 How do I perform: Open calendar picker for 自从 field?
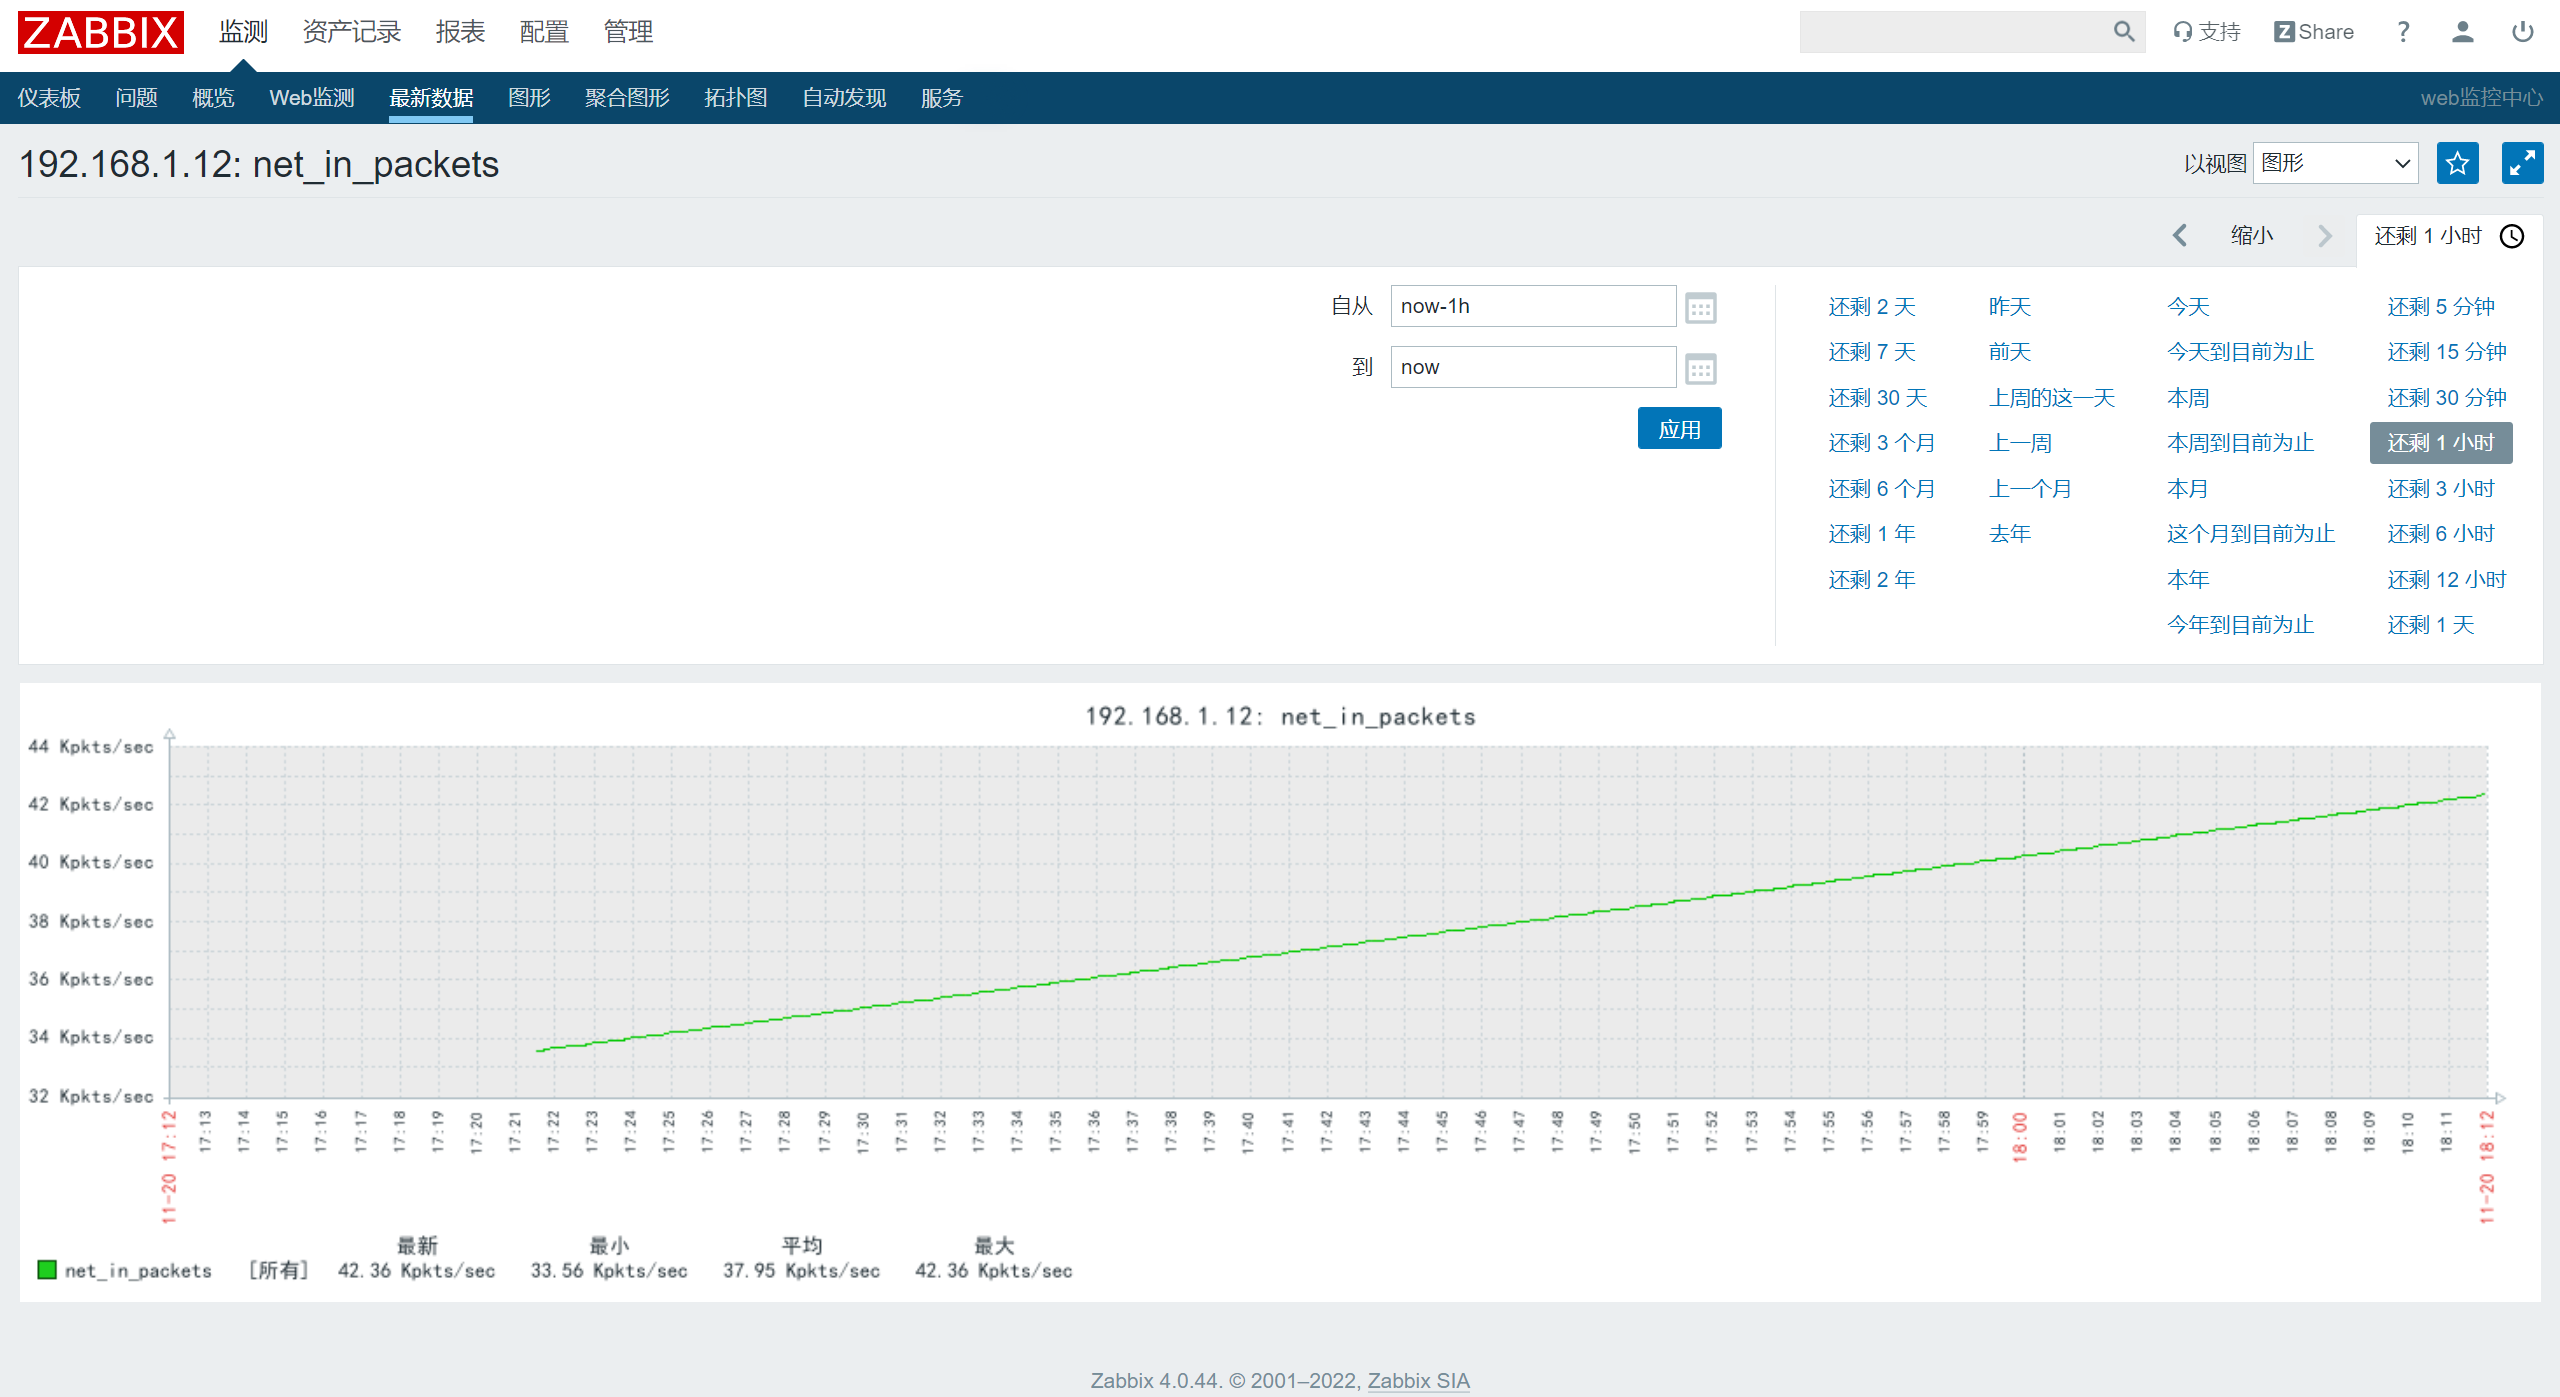click(x=1700, y=307)
